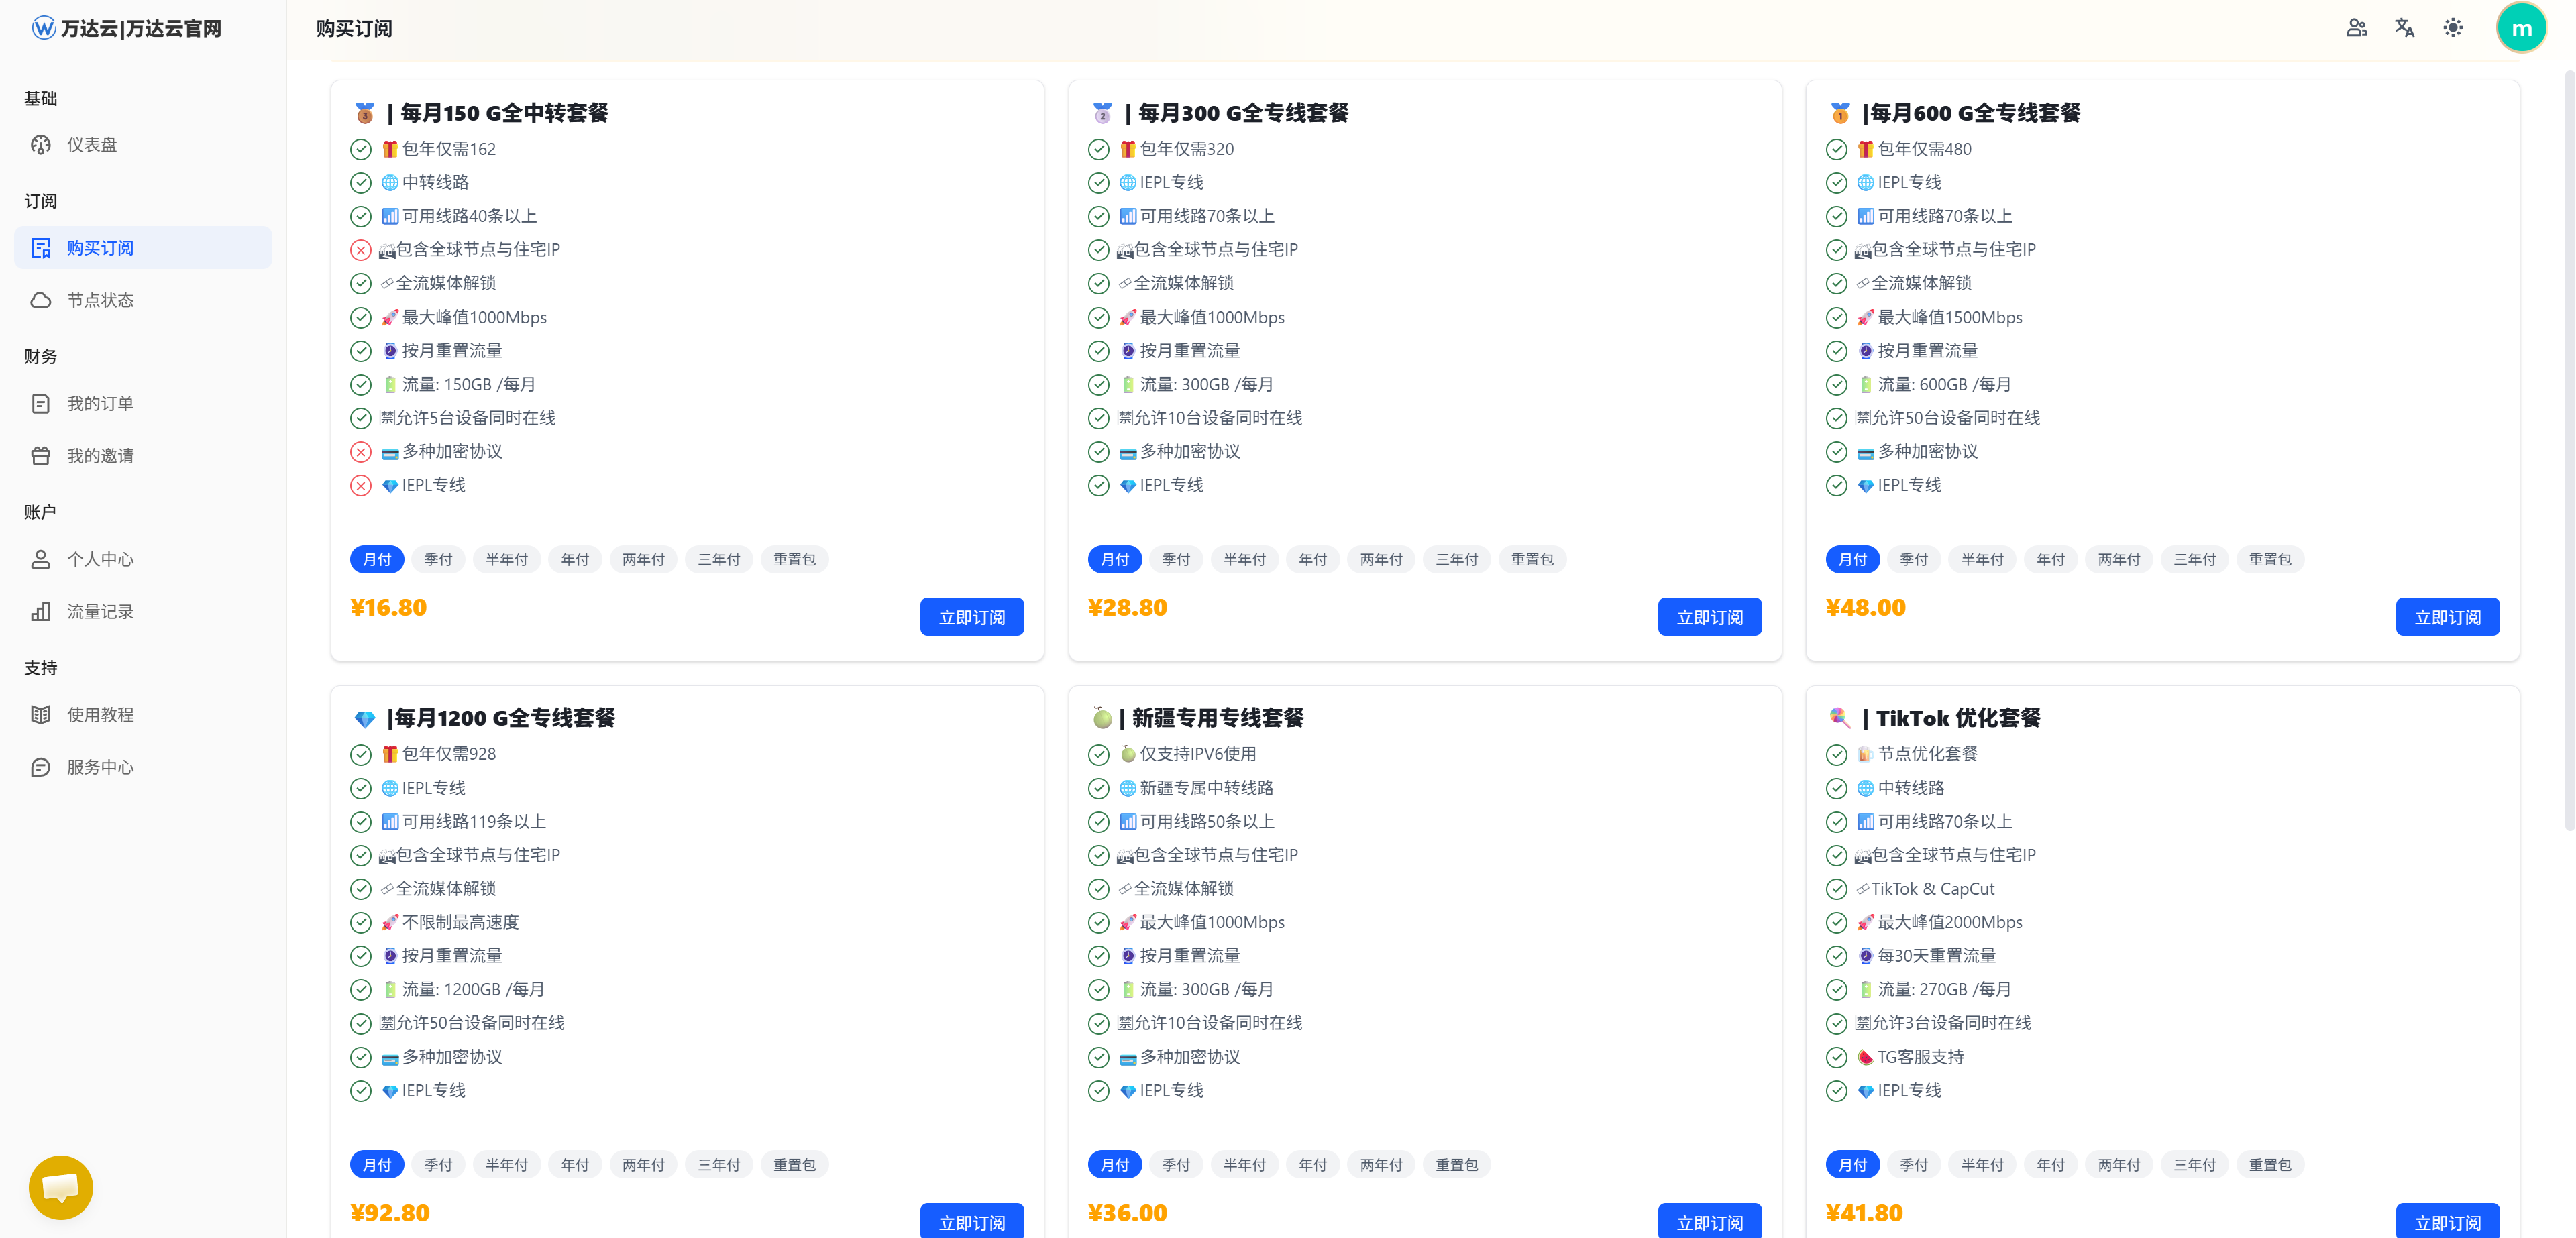2576x1238 pixels.
Task: Click the ¥16.80 price on 150G plan
Action: tap(388, 608)
